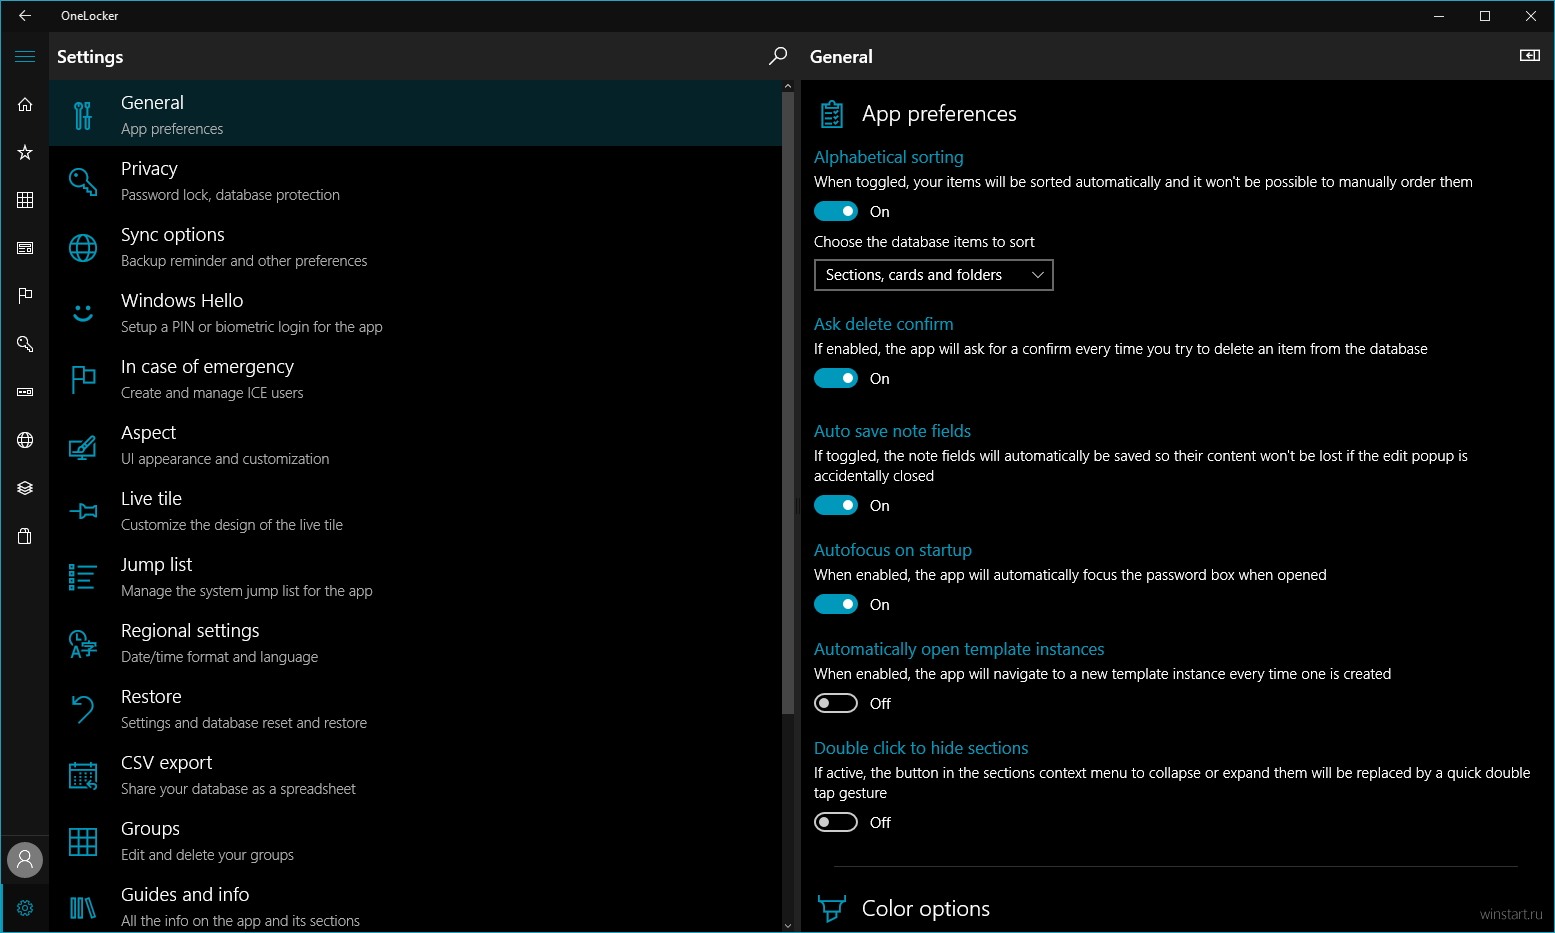1555x933 pixels.
Task: Click the settings list scrollbar thumb
Action: click(788, 405)
